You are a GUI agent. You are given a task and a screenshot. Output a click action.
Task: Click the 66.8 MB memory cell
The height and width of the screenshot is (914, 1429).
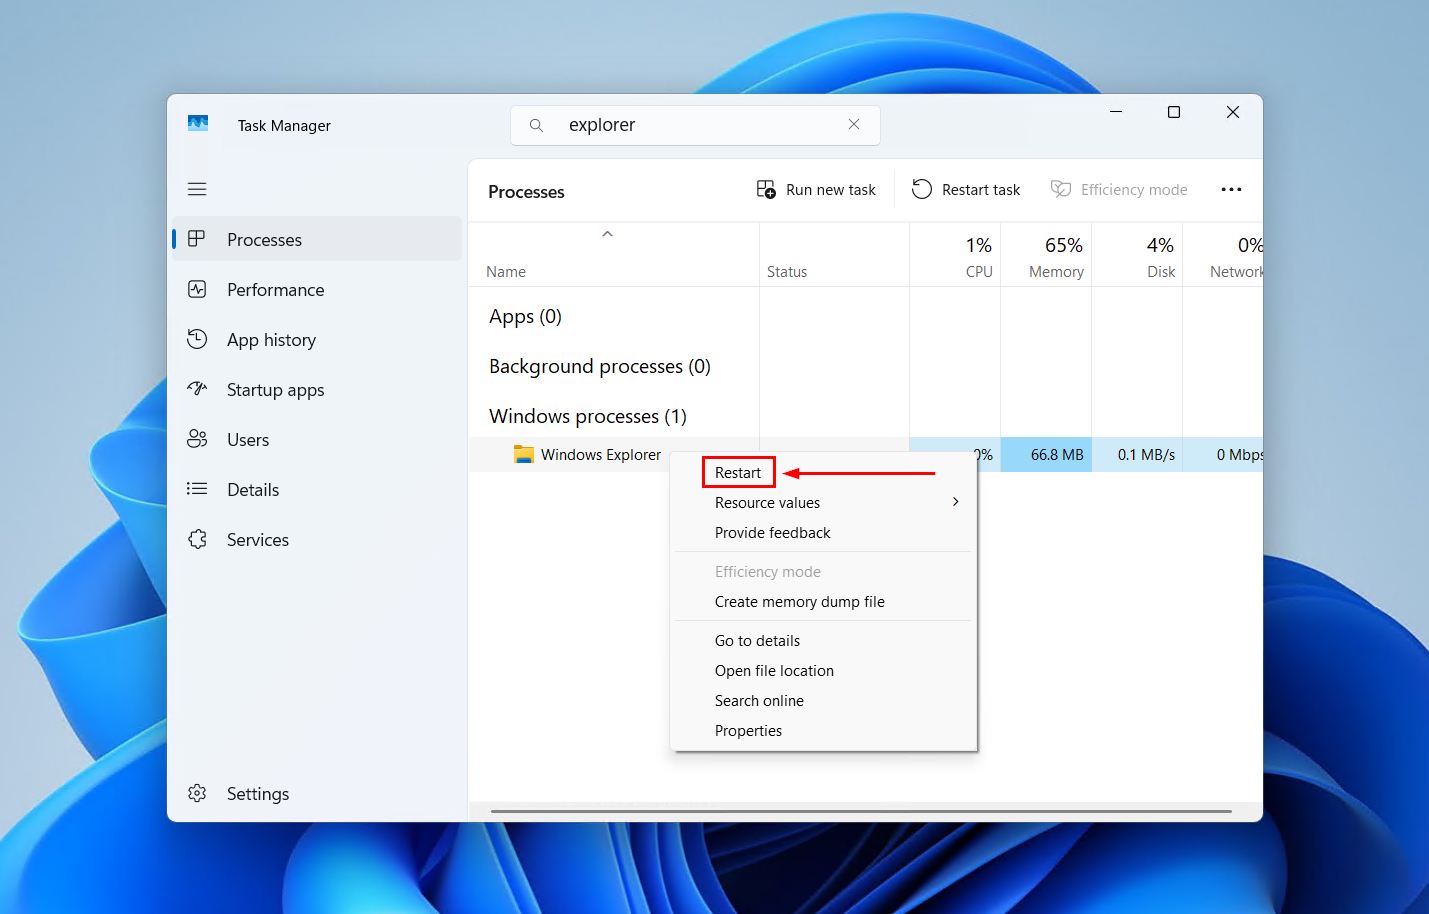pyautogui.click(x=1046, y=454)
